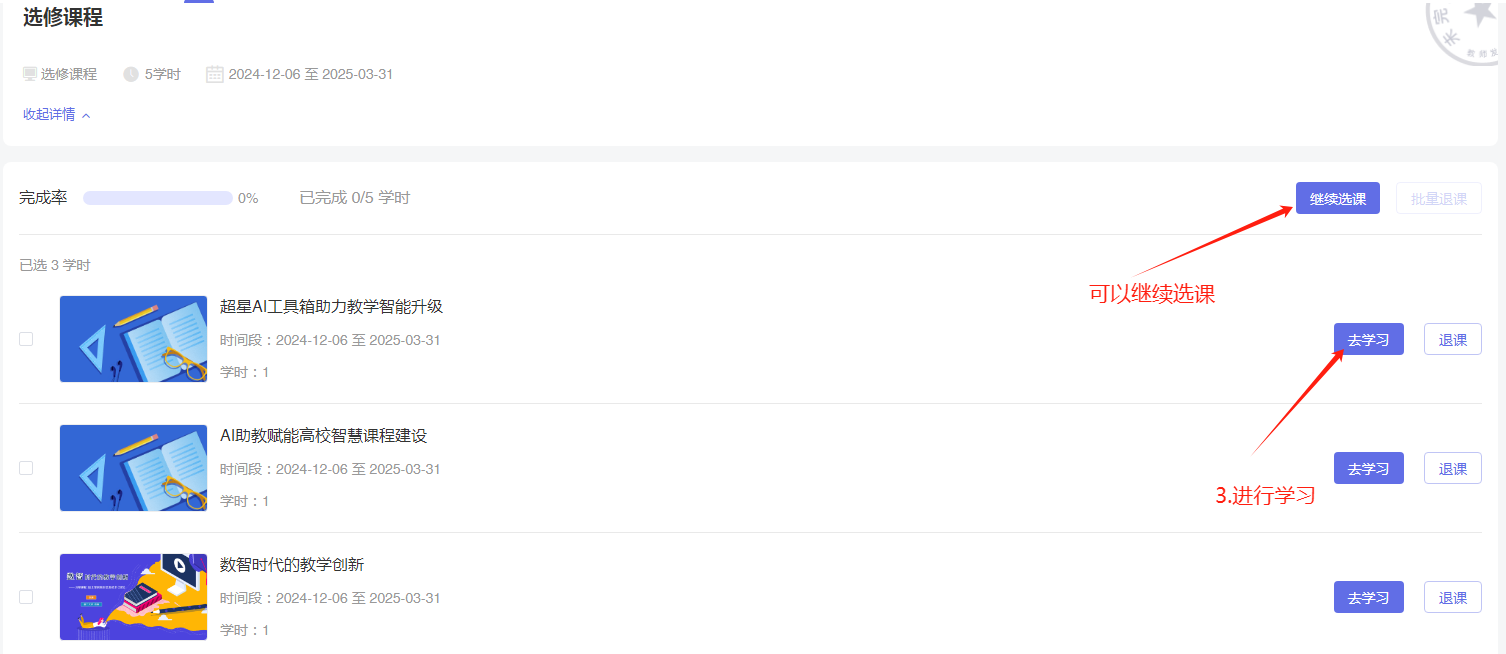Click the calendar icon beside date range
This screenshot has height=654, width=1506.
click(215, 74)
